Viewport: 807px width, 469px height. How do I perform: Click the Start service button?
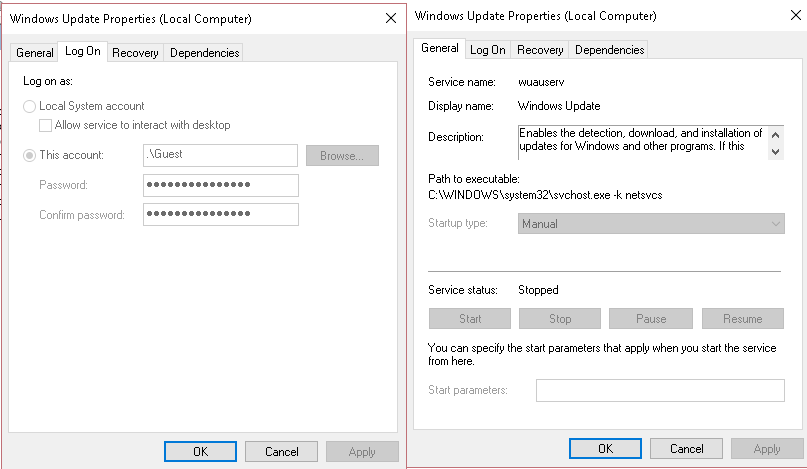tap(470, 319)
